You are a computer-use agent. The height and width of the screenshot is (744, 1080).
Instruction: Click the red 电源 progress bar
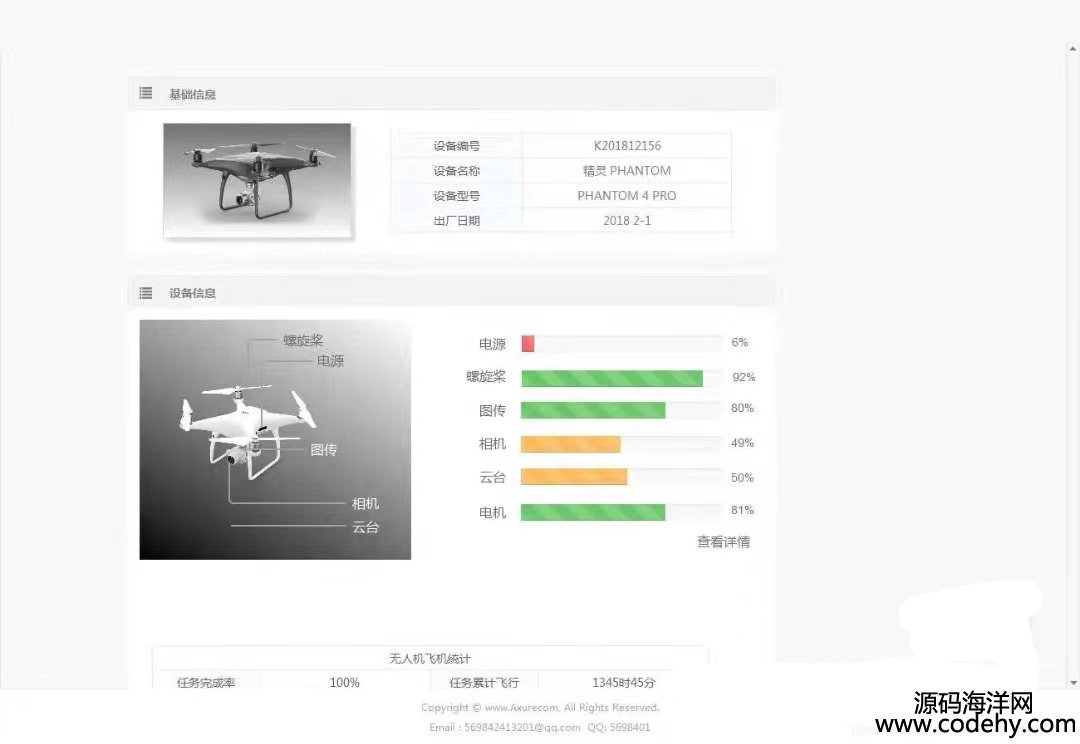(528, 343)
